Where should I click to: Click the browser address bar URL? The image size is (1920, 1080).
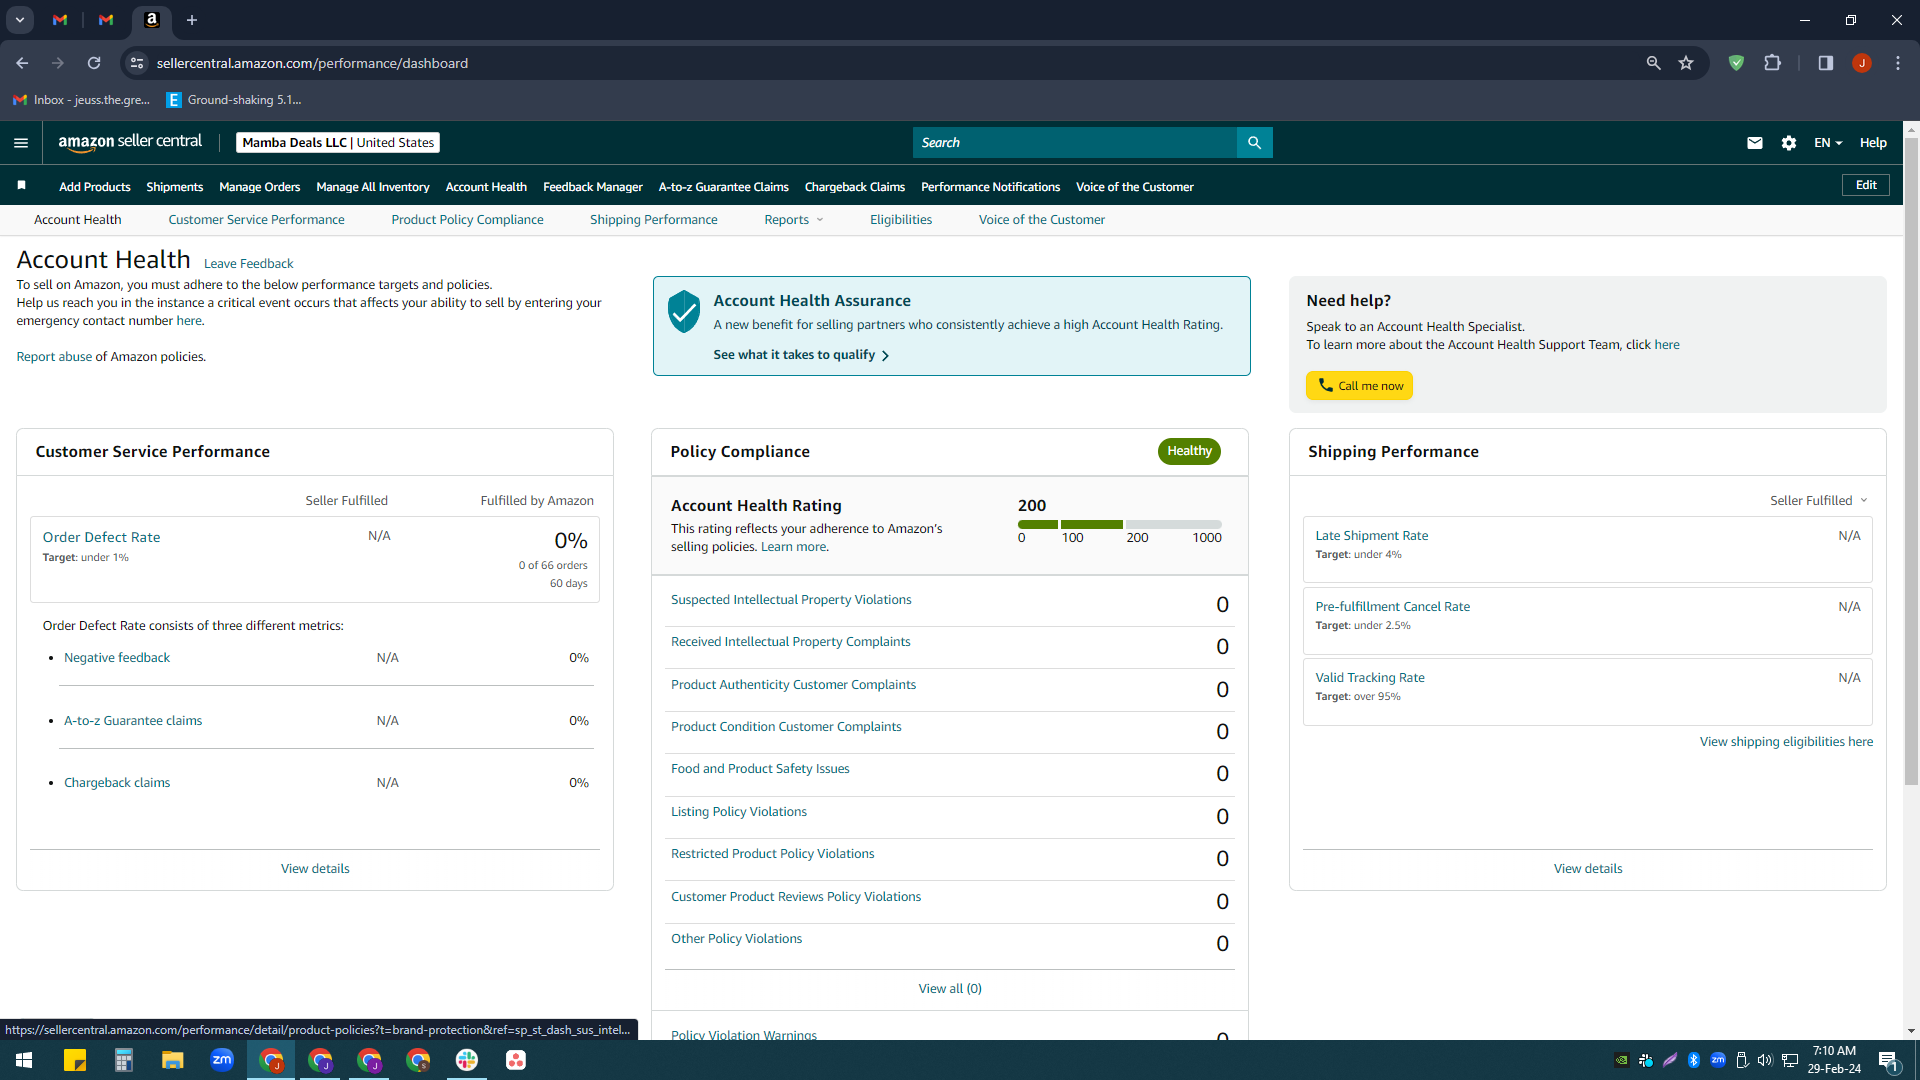(x=312, y=63)
